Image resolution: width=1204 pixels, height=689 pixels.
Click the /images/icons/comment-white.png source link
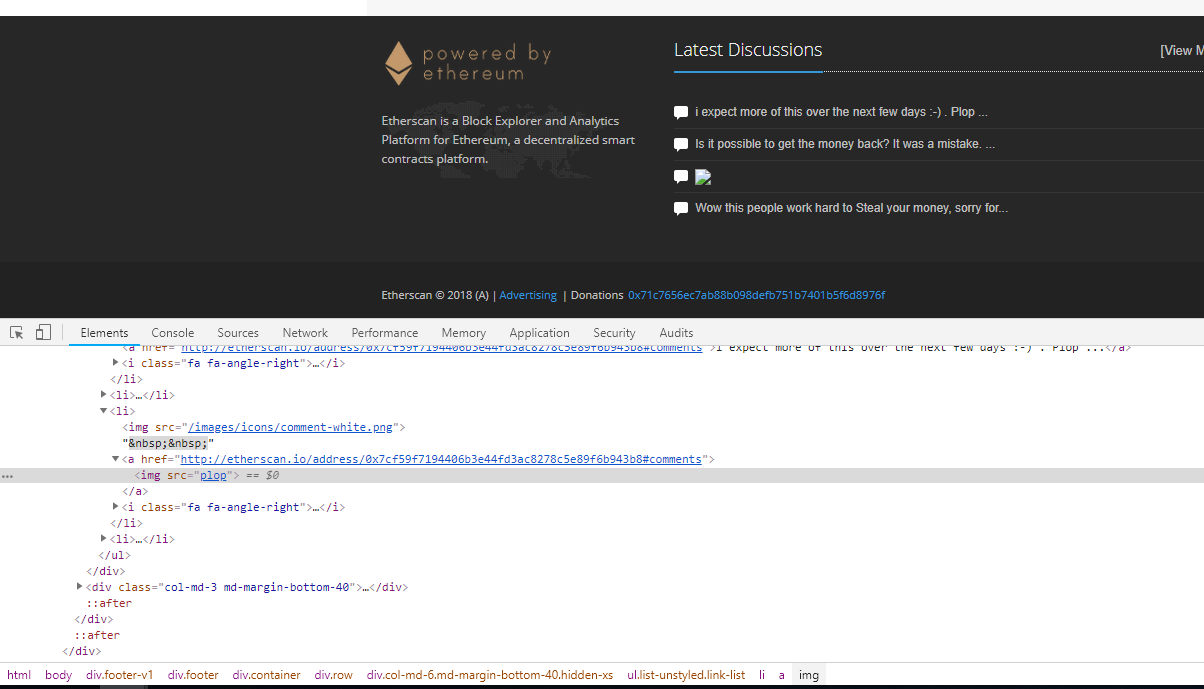click(290, 426)
